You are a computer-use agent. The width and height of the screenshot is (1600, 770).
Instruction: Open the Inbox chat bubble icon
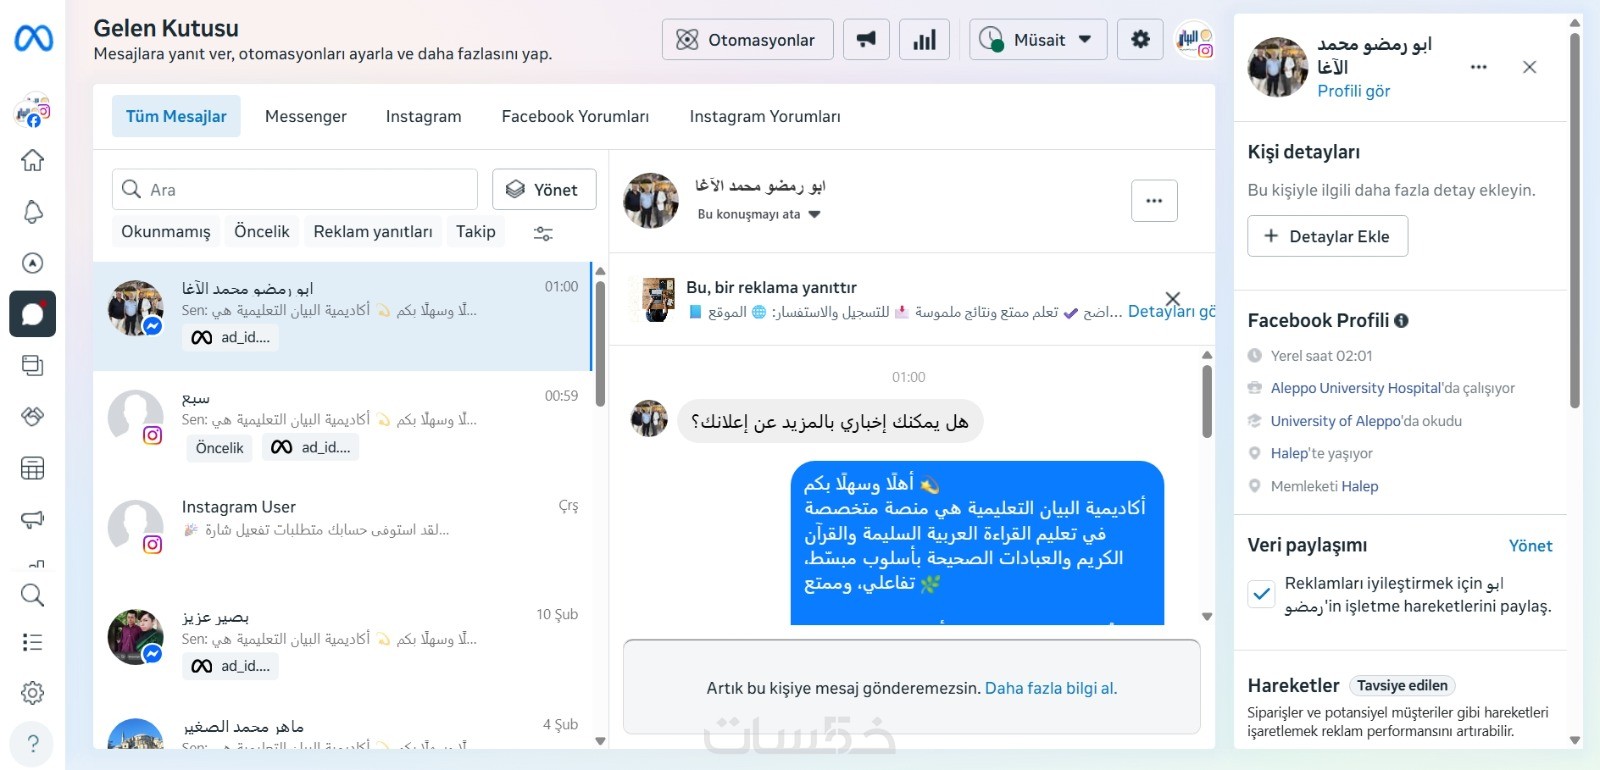[33, 314]
